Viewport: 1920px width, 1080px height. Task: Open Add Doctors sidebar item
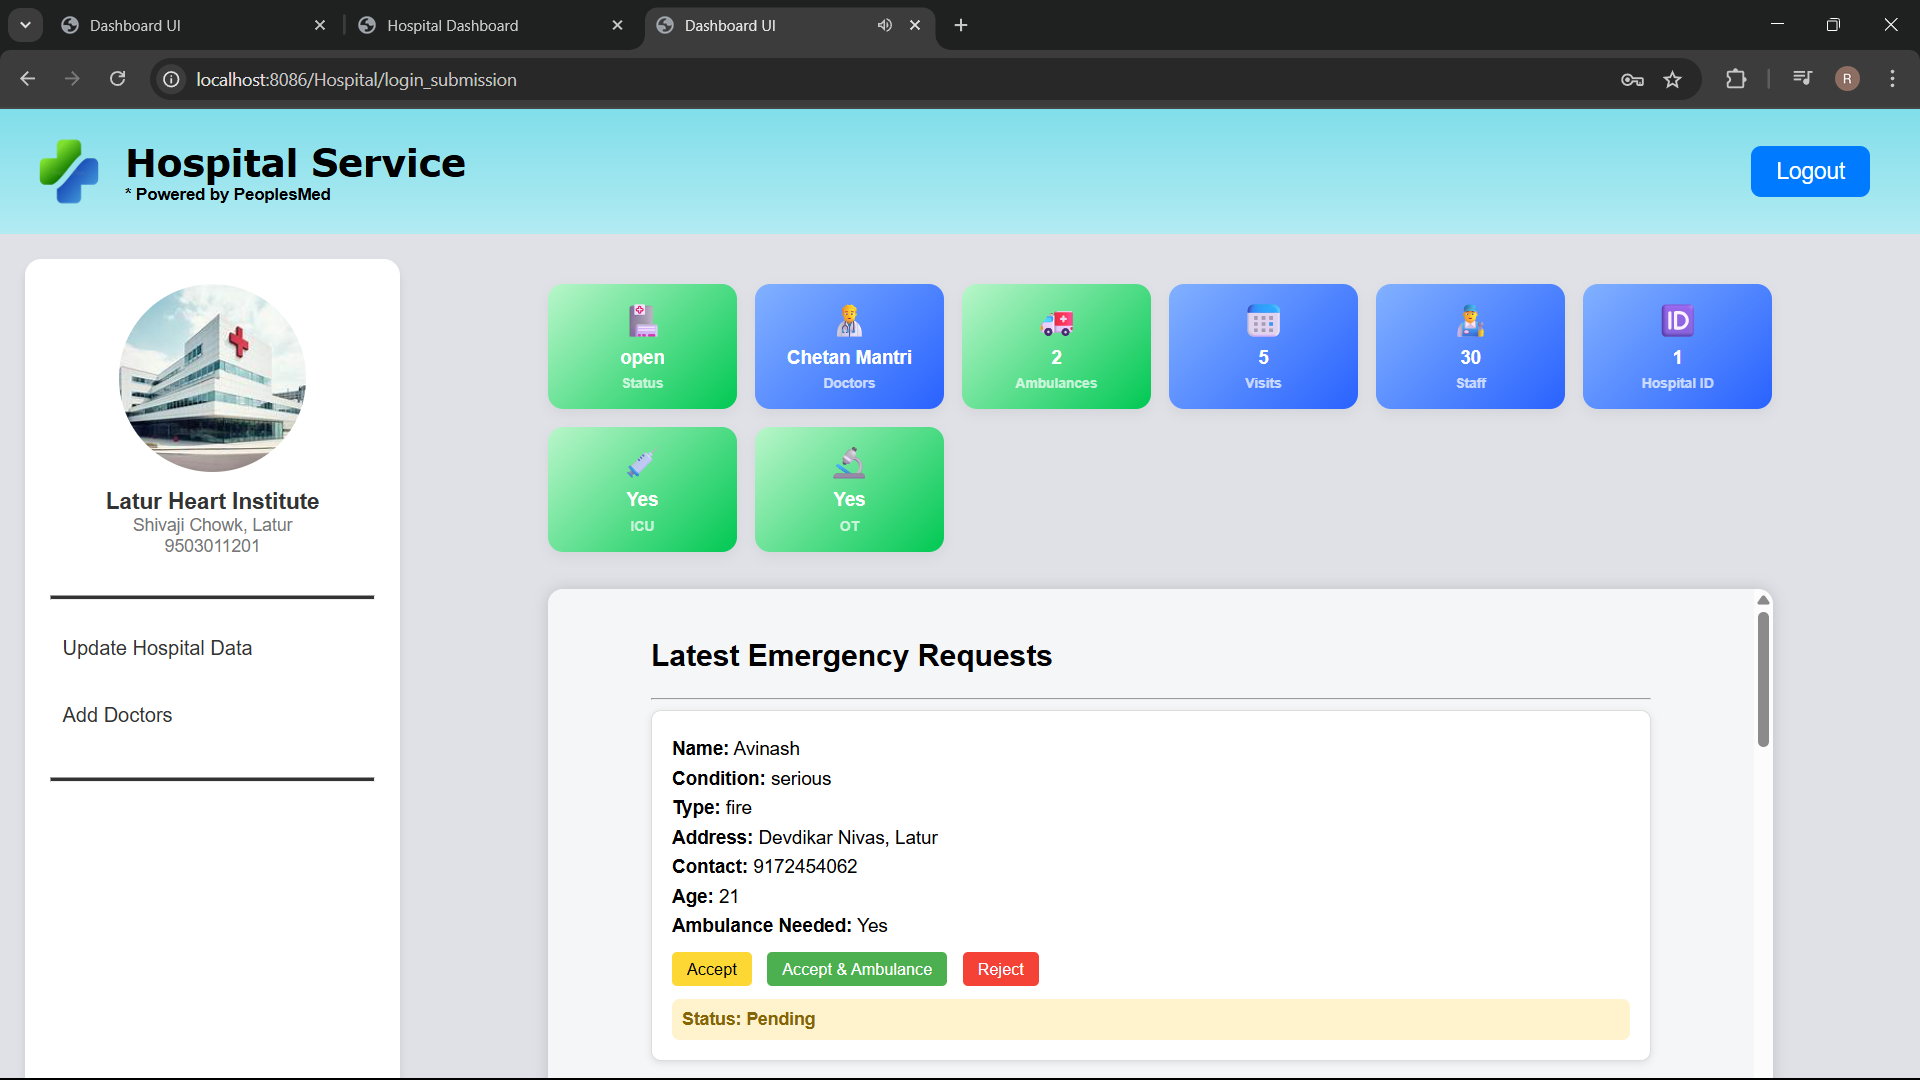[117, 715]
